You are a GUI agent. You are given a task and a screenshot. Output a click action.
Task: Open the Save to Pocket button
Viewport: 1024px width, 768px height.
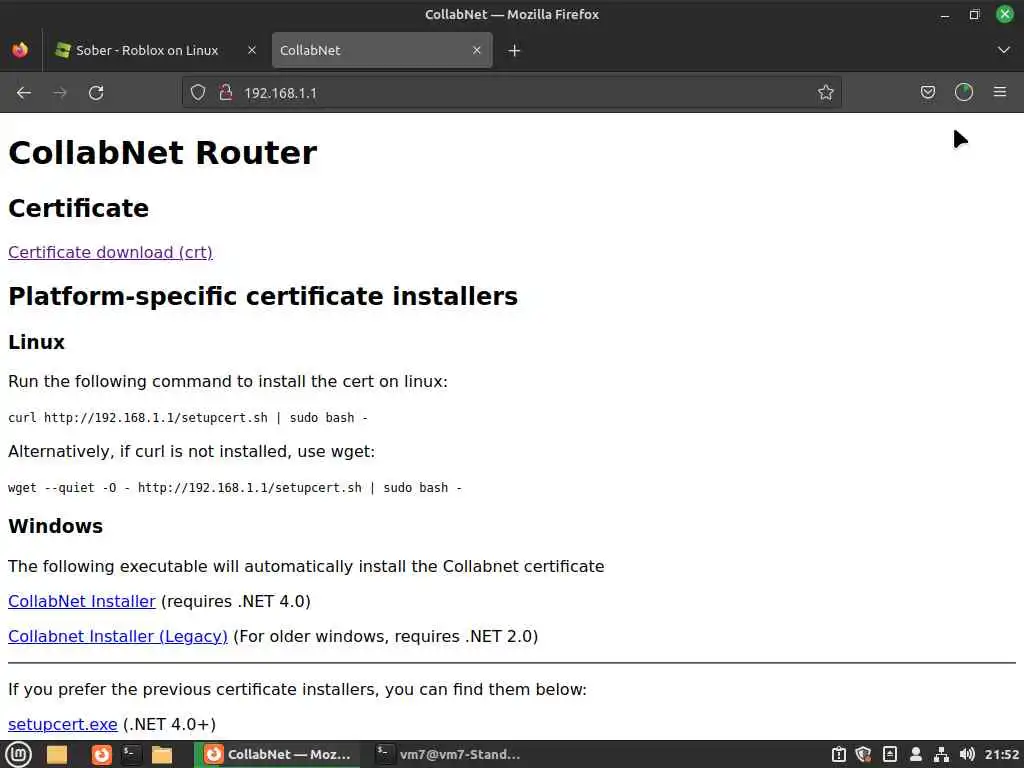coord(927,93)
